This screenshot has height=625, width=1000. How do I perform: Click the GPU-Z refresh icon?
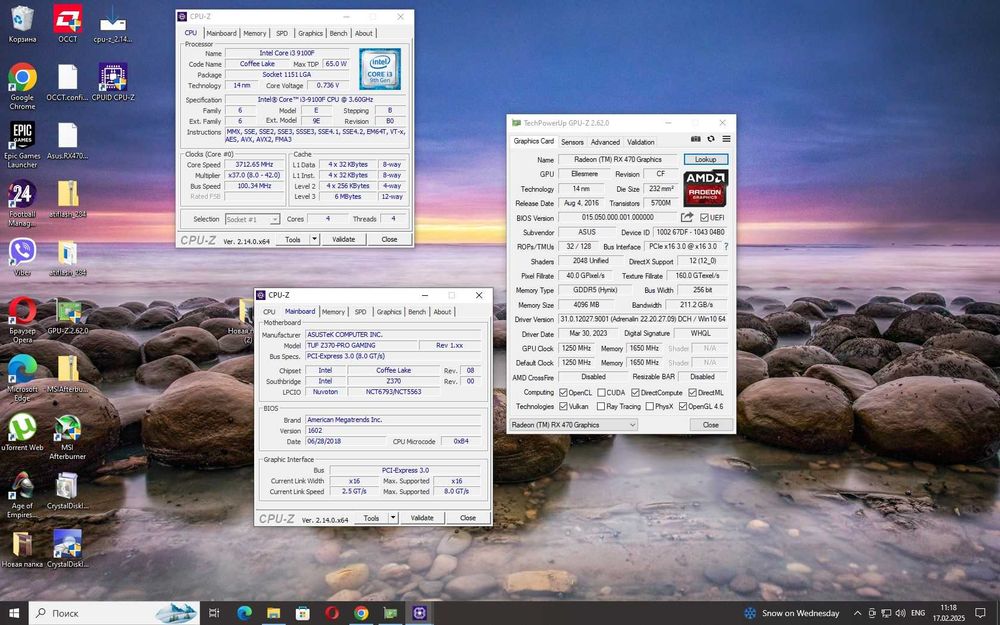pos(711,140)
